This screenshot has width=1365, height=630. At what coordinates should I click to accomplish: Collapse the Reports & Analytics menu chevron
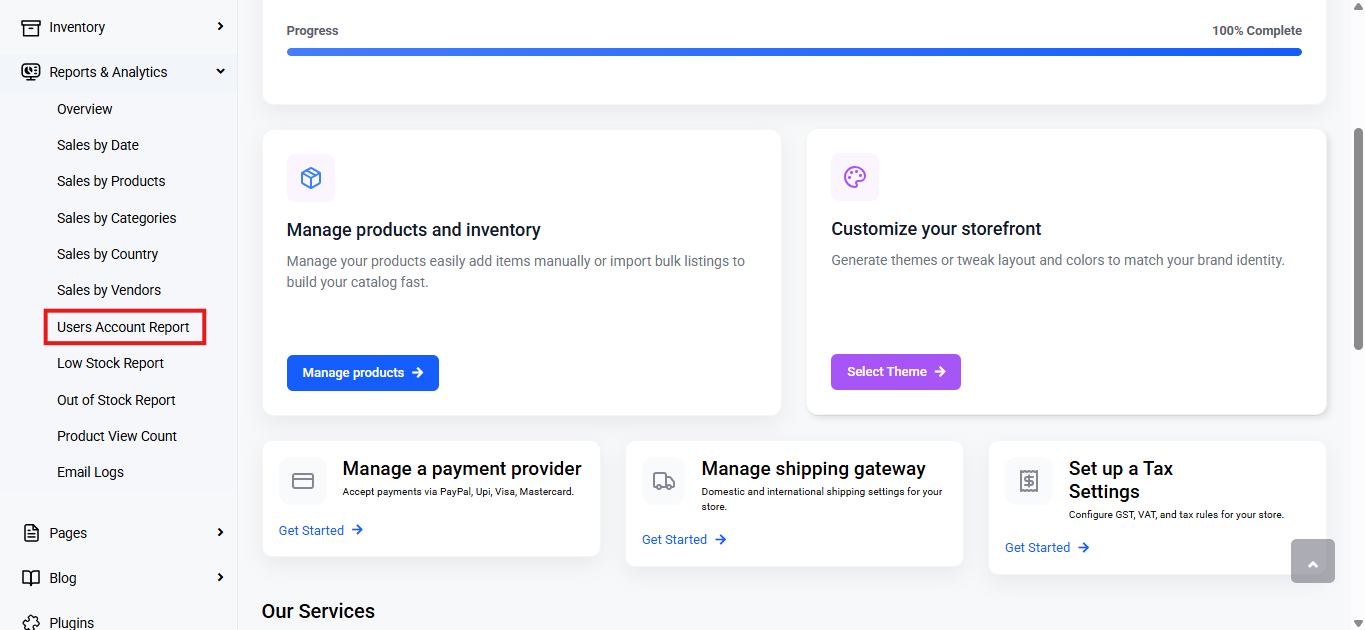[221, 71]
